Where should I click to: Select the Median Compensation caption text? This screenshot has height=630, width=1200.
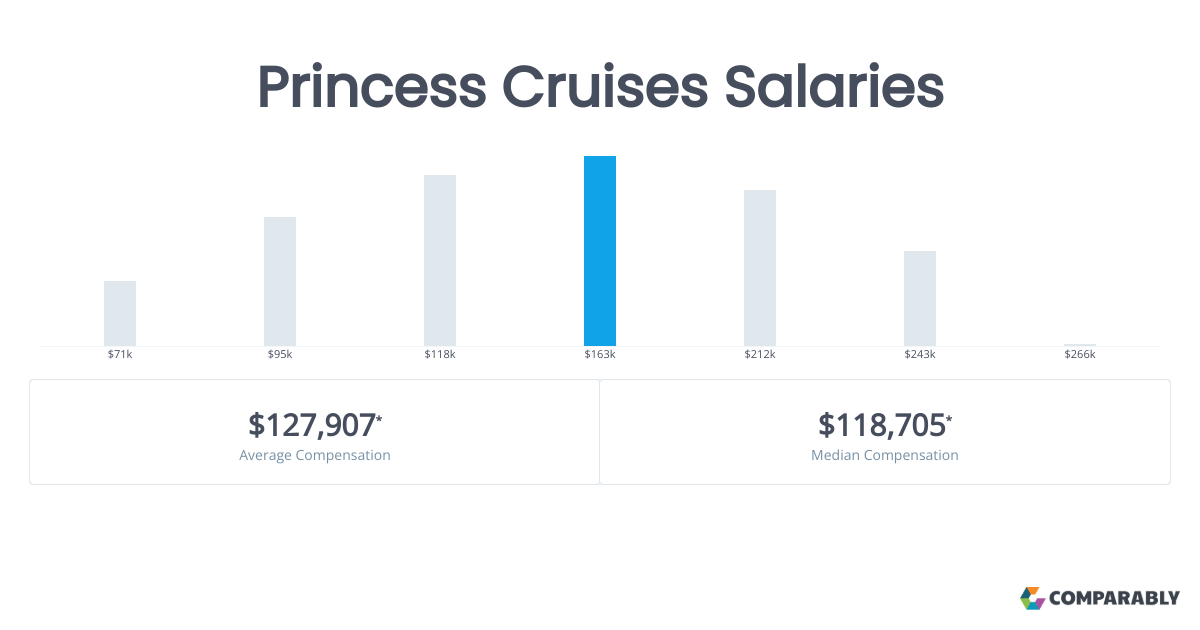click(885, 455)
